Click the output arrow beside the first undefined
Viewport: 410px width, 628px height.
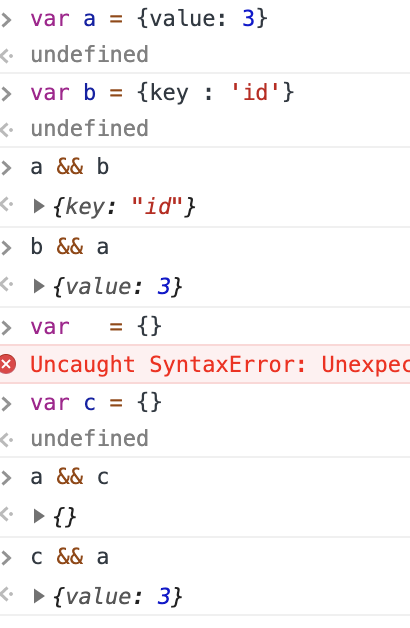[7, 56]
